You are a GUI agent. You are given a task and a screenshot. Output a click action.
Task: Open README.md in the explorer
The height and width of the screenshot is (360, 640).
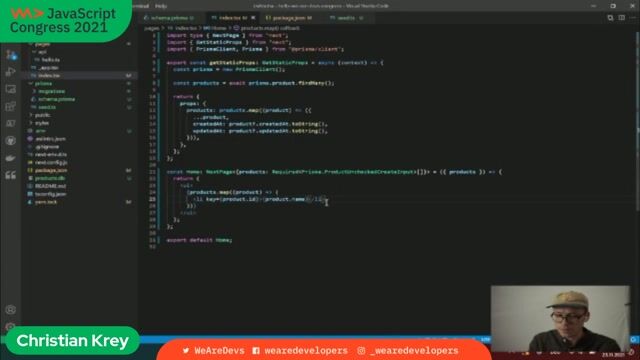point(50,186)
